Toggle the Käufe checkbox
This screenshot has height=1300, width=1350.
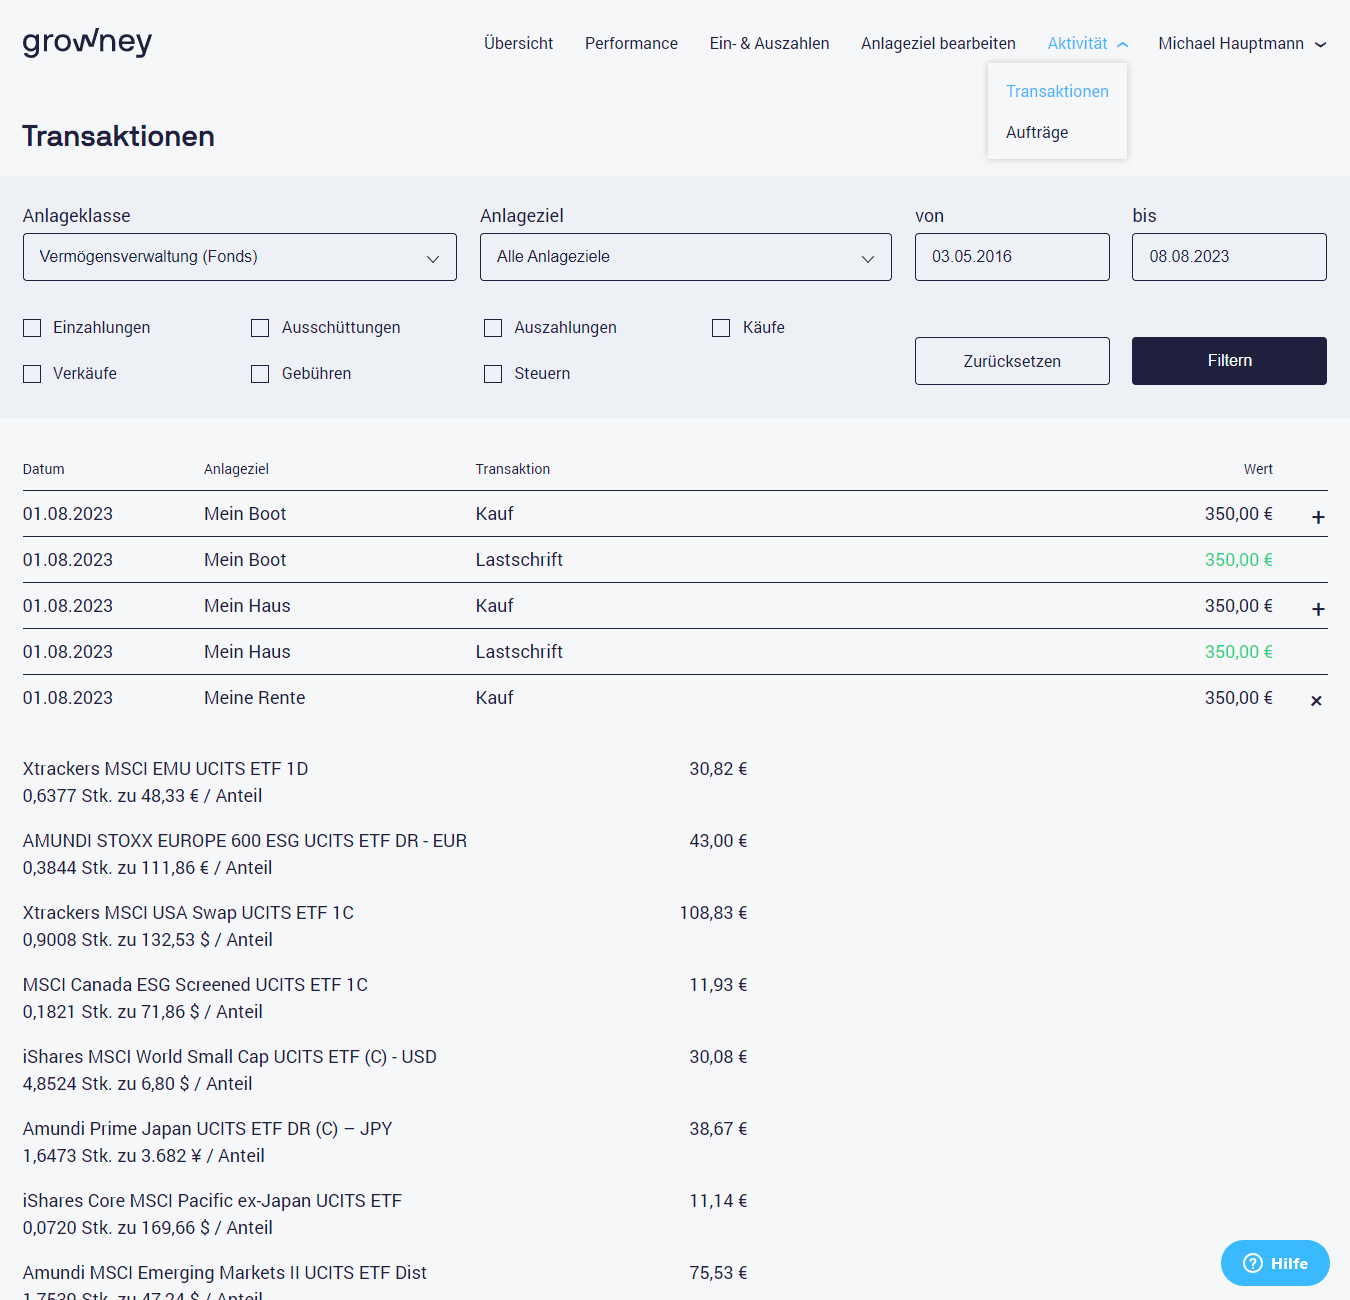pos(721,328)
